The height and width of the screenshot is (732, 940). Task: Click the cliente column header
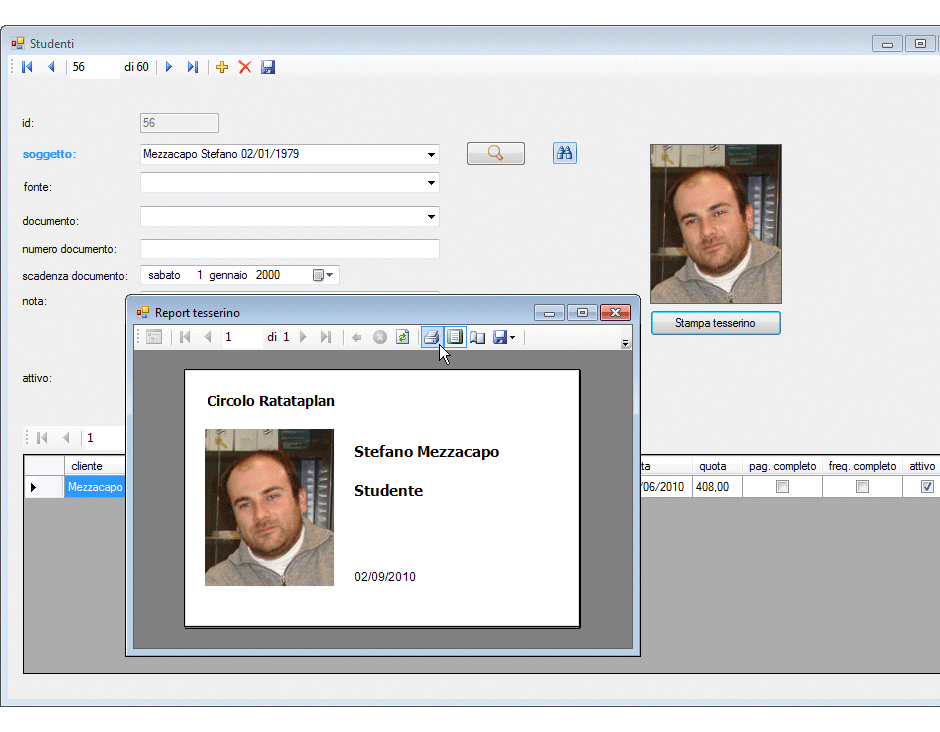click(95, 466)
